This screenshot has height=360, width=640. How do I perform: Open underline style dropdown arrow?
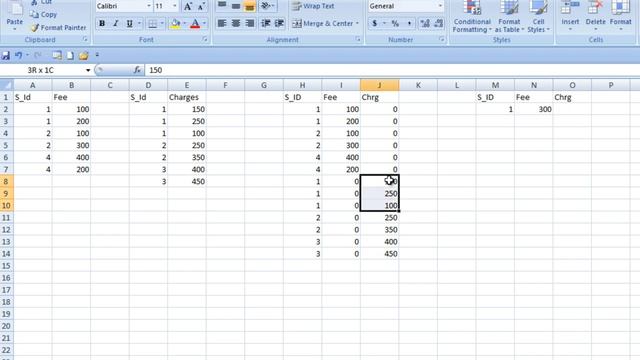point(140,23)
